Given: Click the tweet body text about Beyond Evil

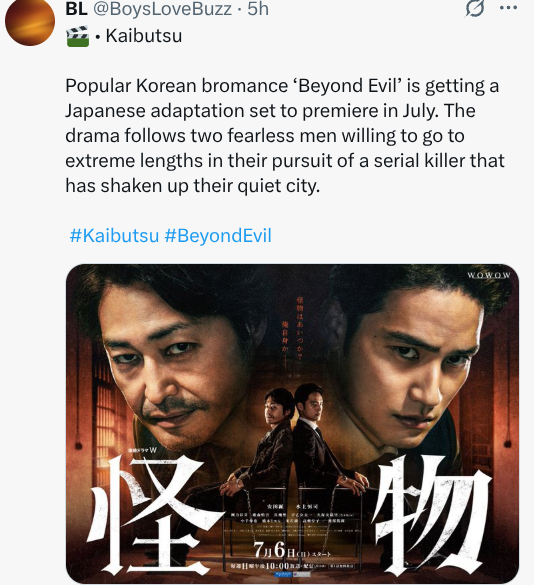Looking at the screenshot, I should [285, 135].
